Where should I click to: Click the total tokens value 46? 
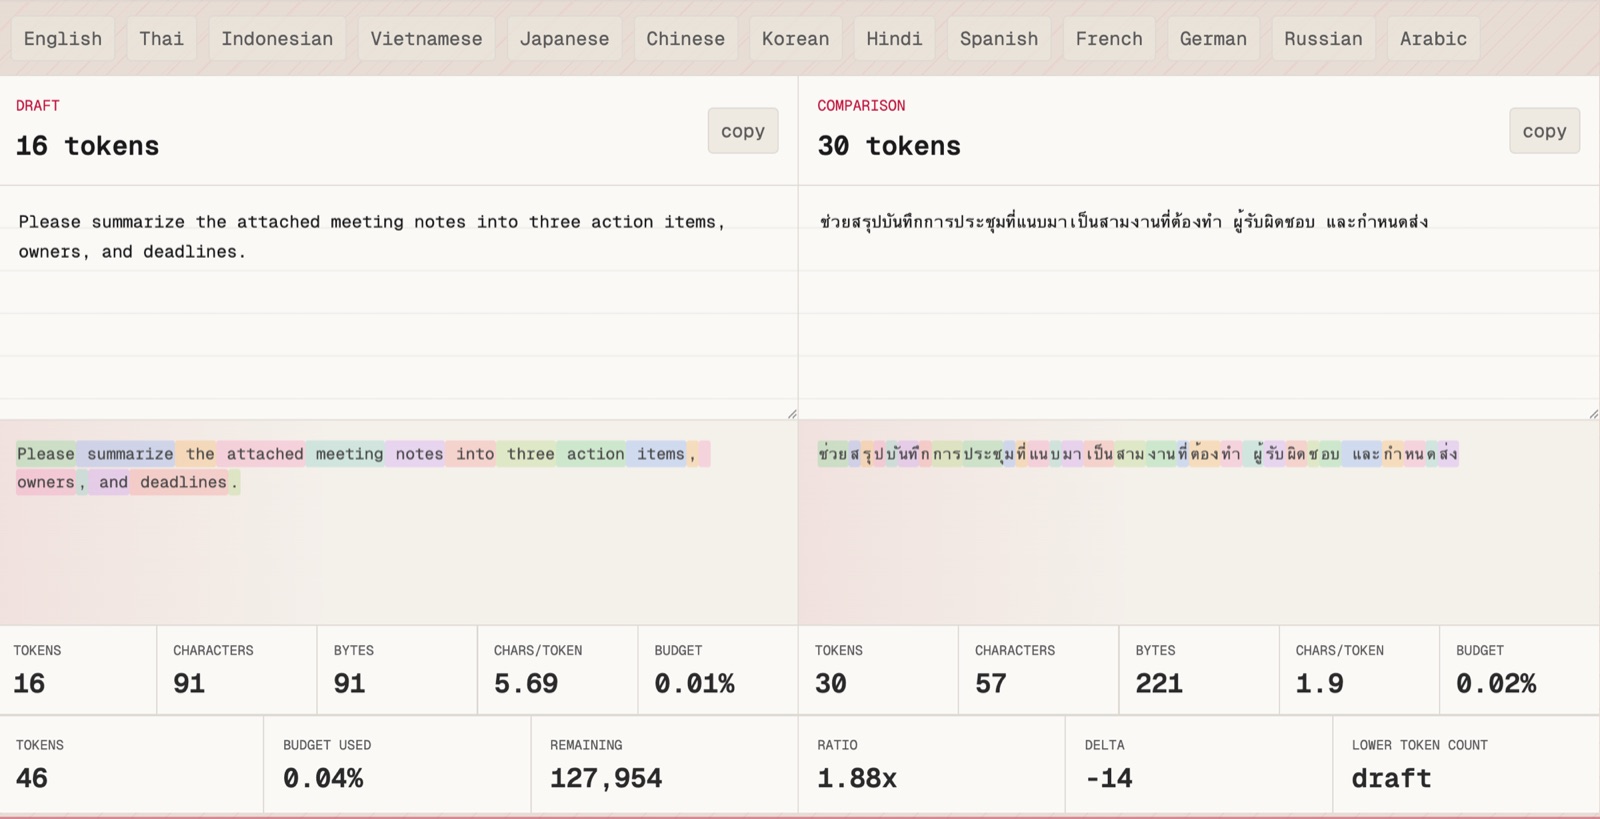tap(32, 778)
